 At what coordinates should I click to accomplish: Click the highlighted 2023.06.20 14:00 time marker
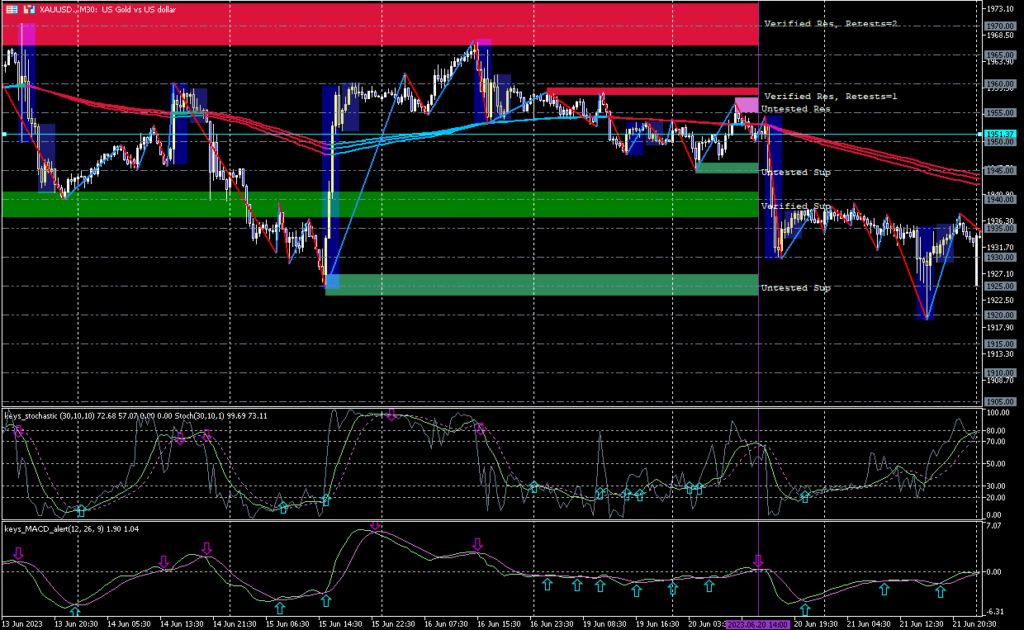(x=758, y=624)
